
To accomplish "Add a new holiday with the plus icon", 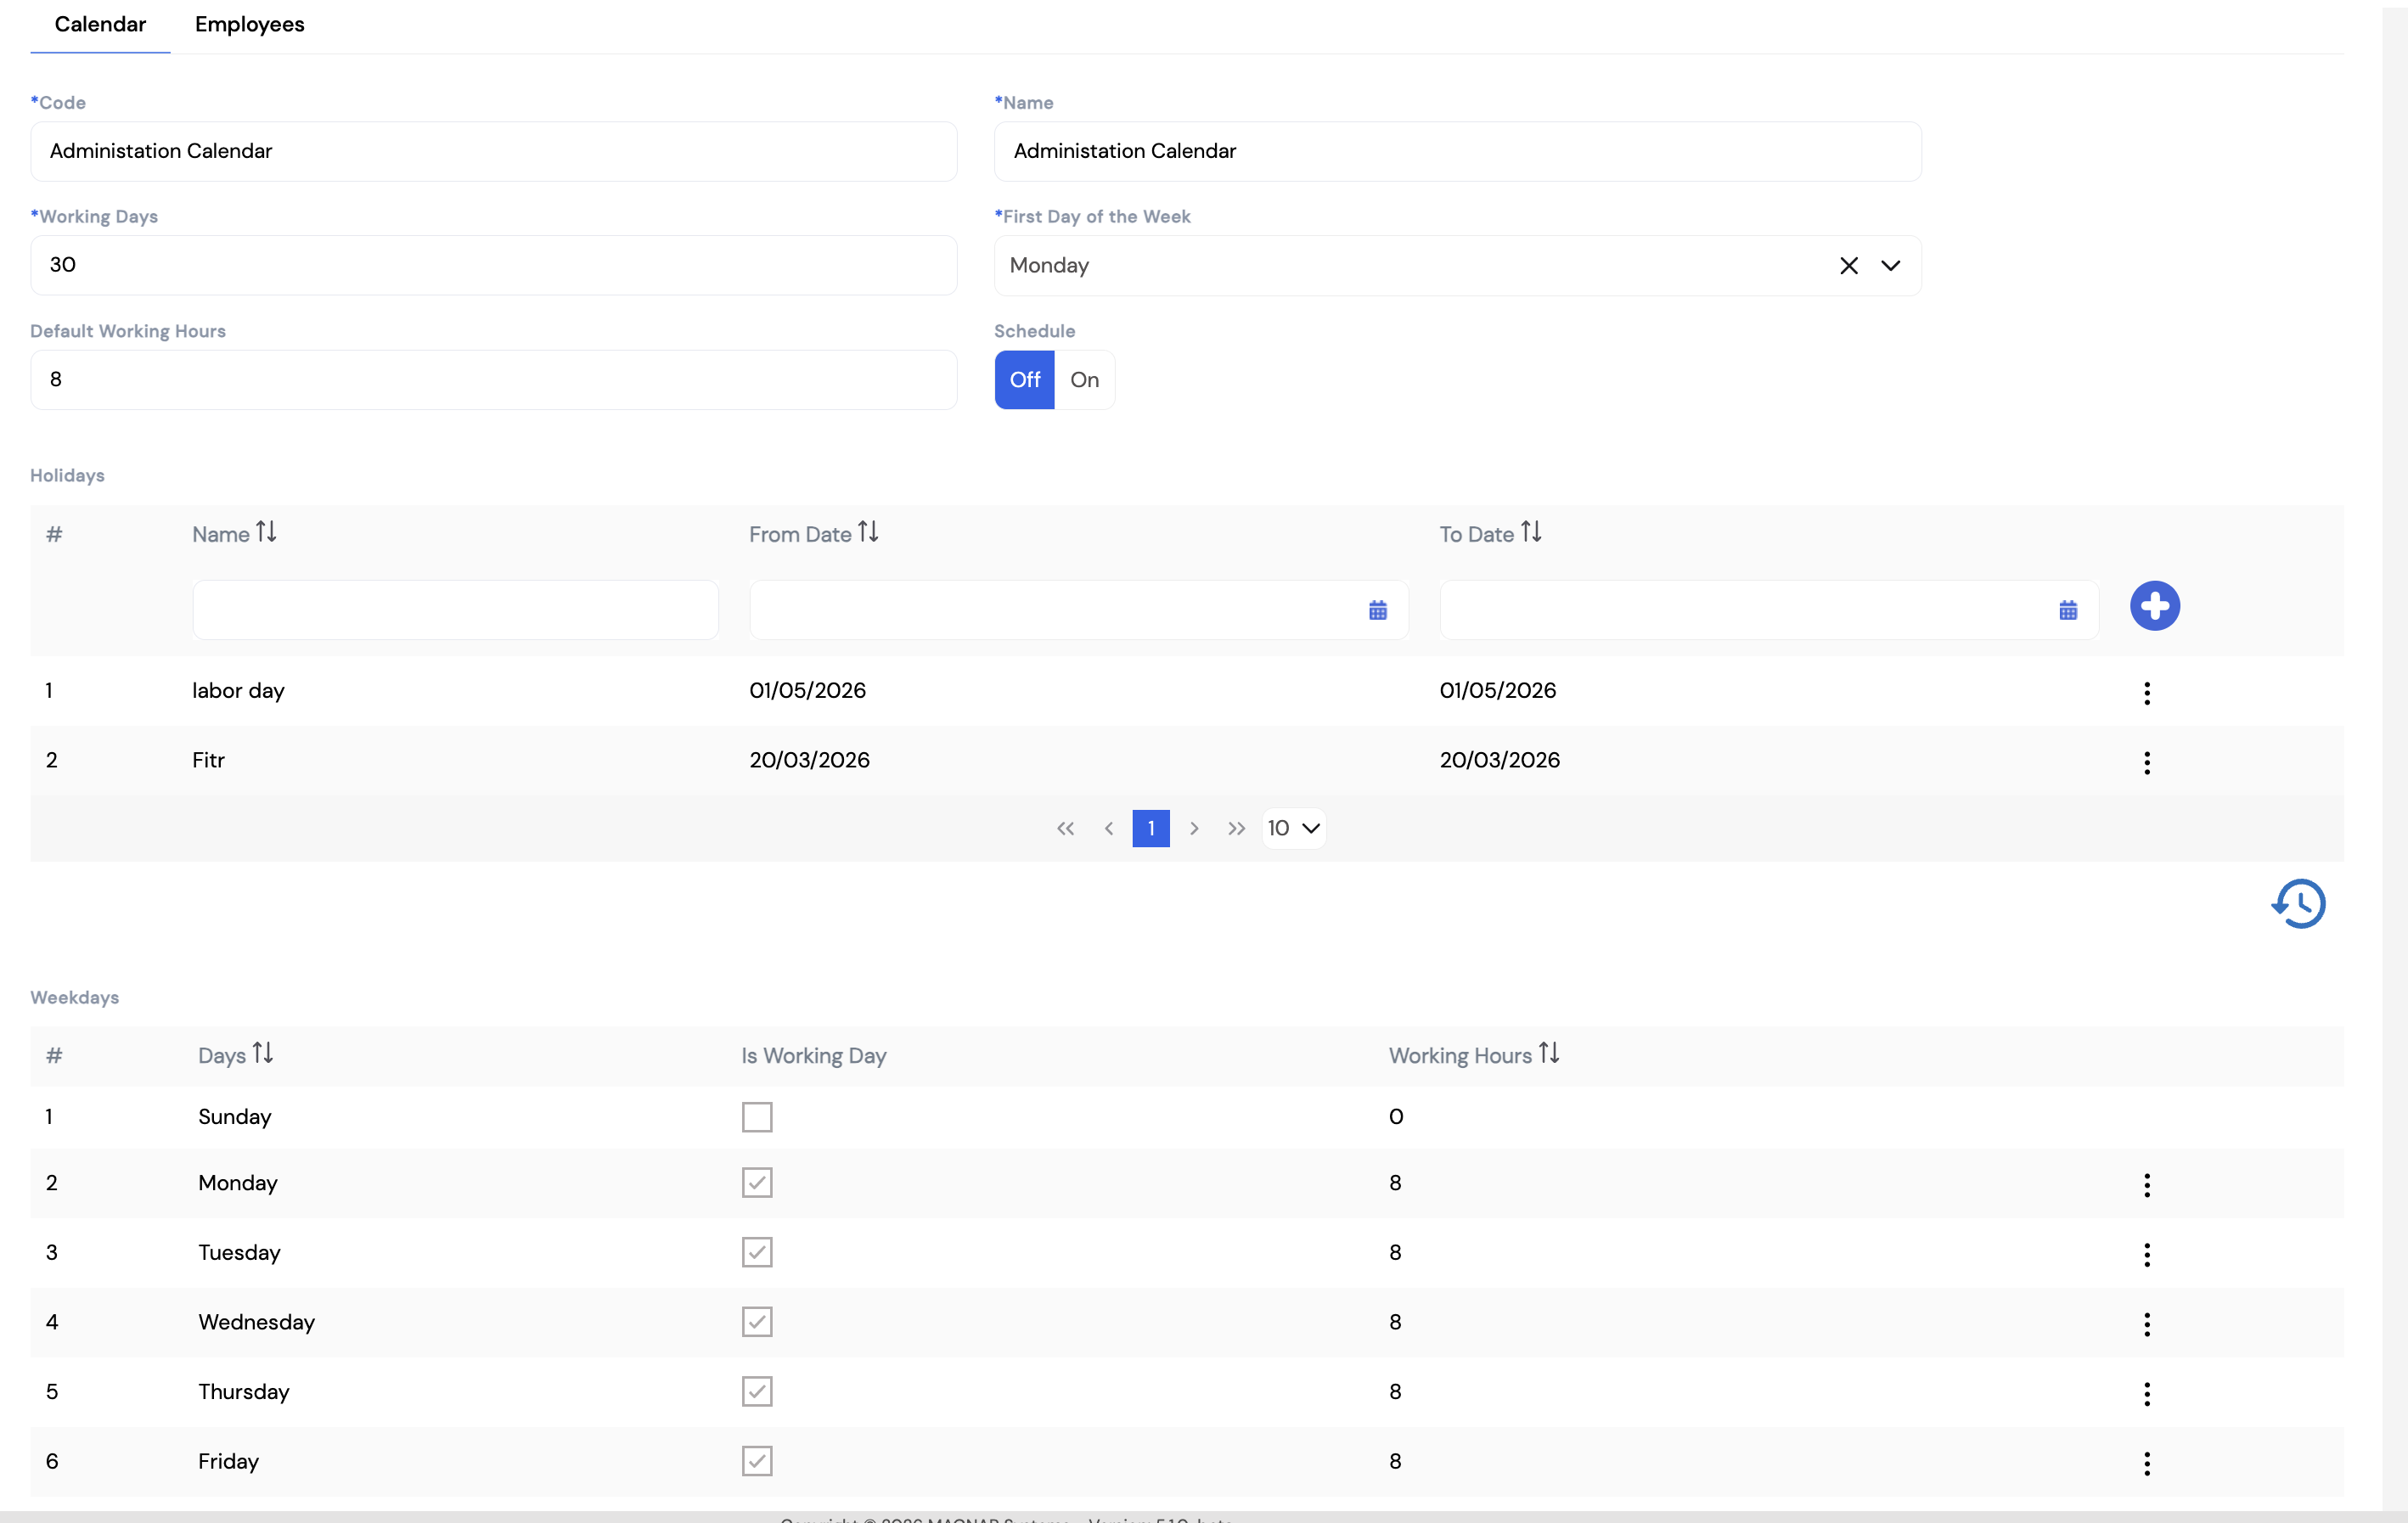I will click(2154, 606).
